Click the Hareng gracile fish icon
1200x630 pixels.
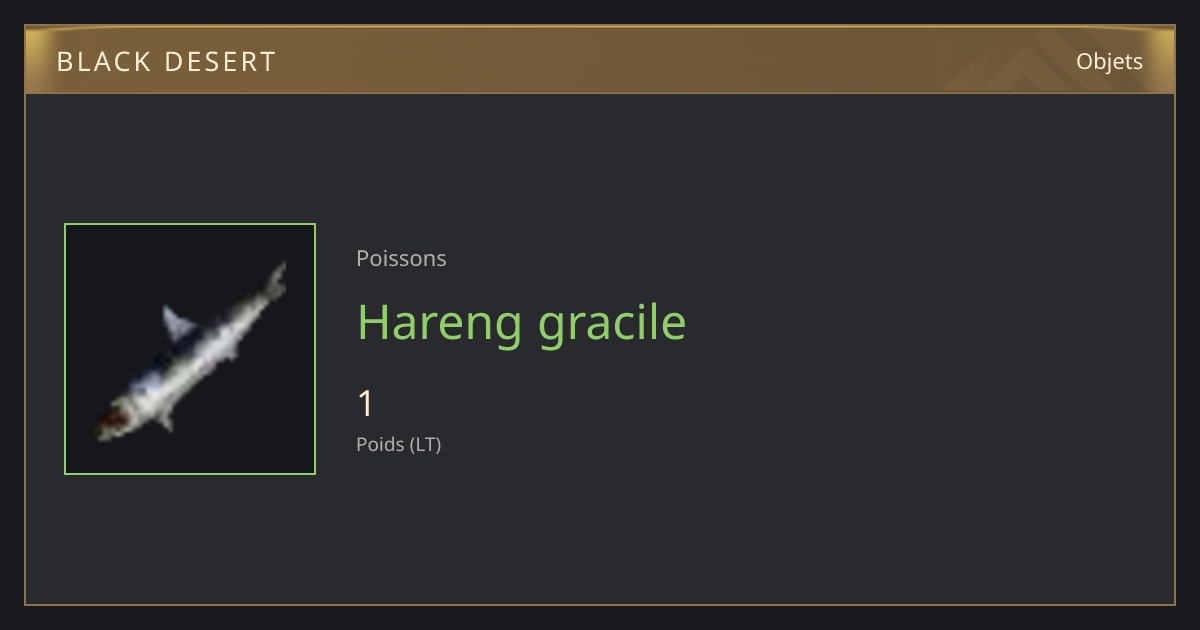190,349
